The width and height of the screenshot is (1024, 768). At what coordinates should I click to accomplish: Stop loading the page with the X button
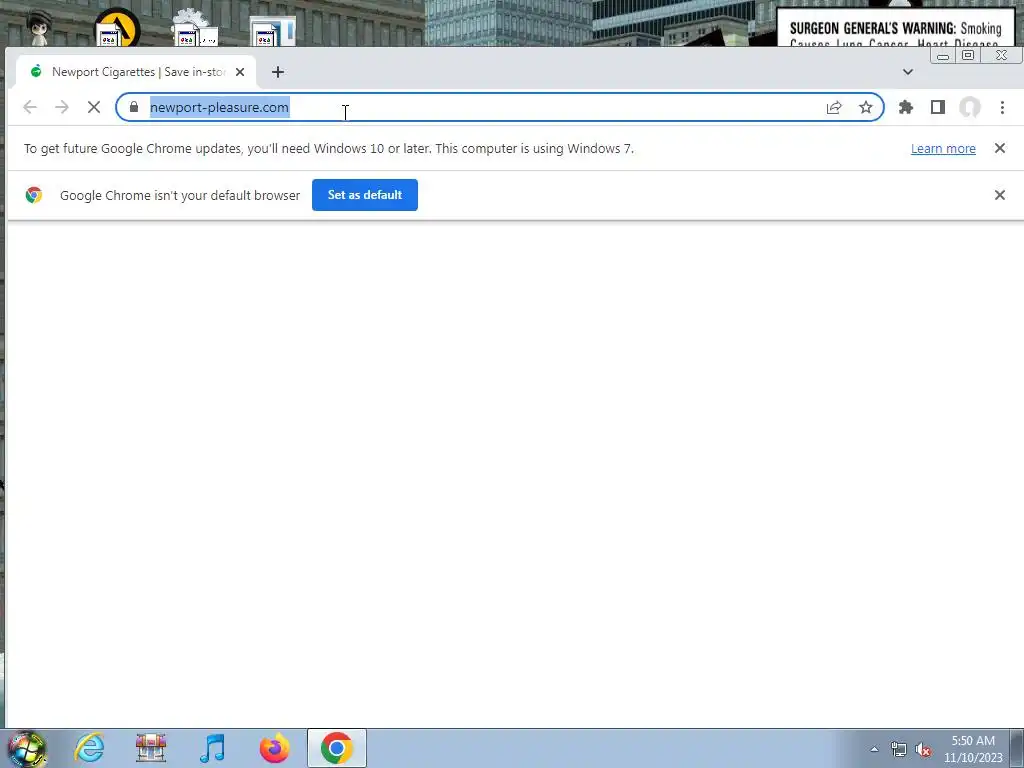[x=94, y=107]
